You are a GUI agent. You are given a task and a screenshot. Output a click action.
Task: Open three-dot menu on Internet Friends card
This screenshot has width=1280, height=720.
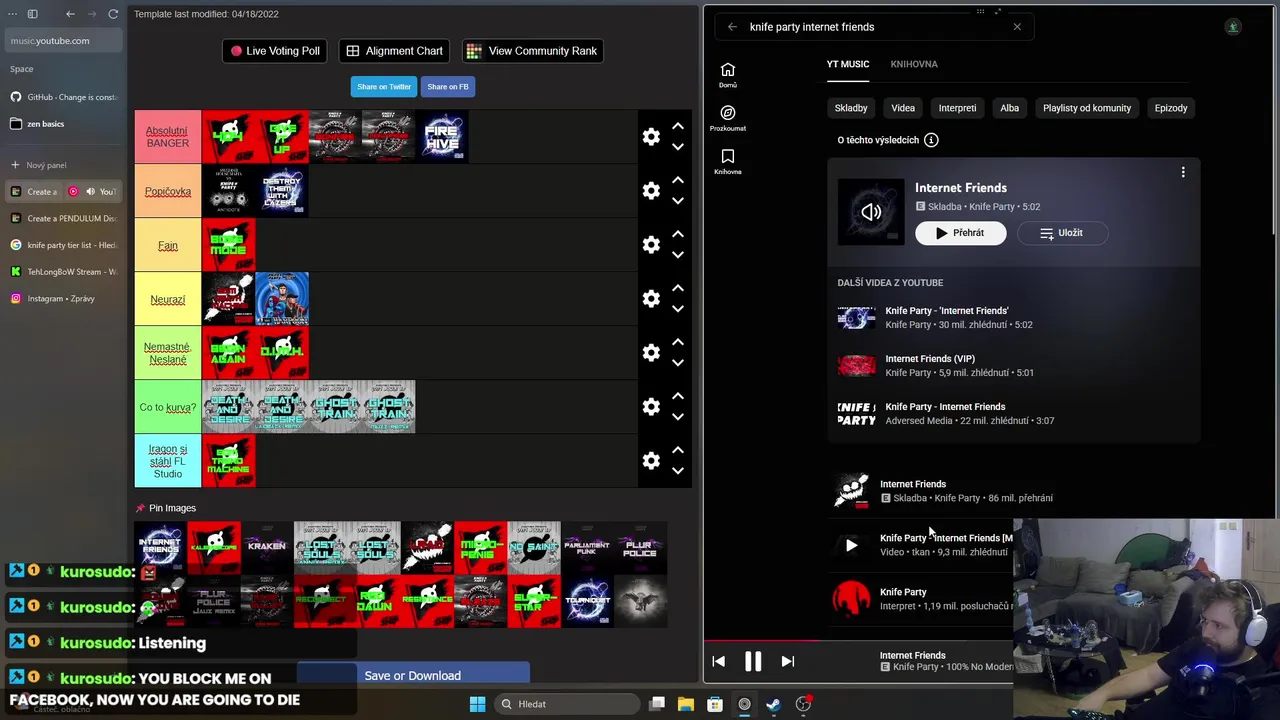[x=1183, y=172]
